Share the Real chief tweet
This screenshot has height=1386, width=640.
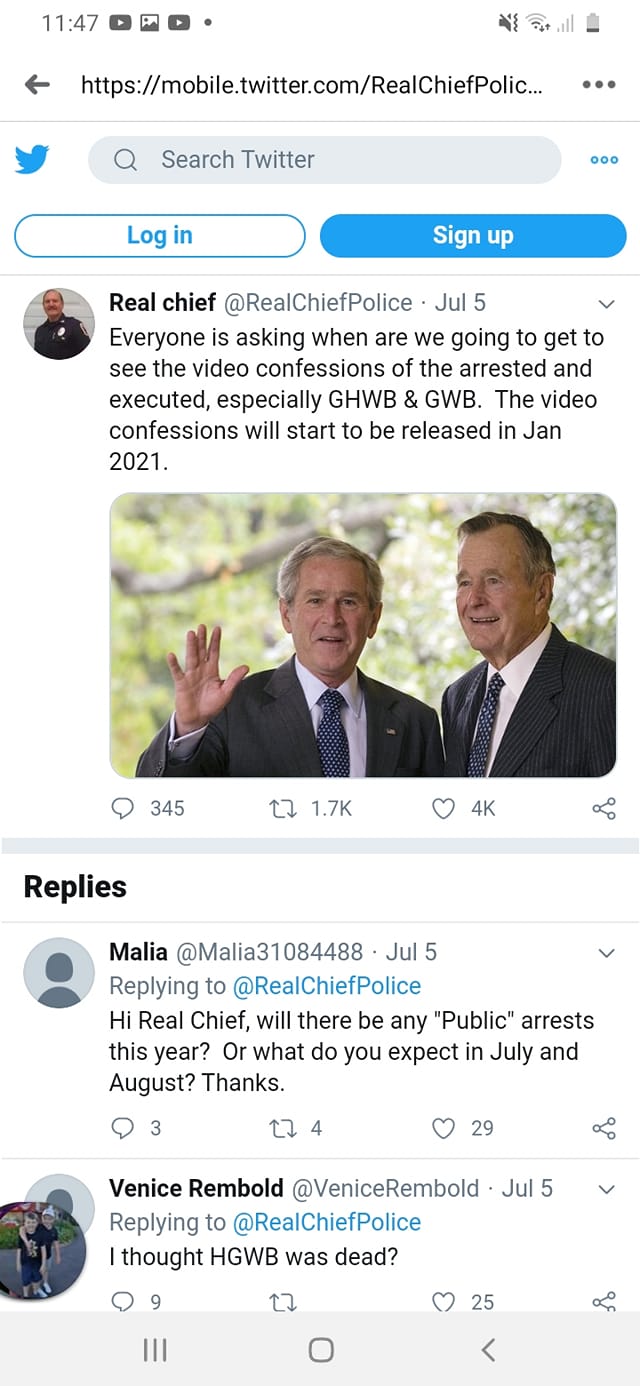point(604,808)
